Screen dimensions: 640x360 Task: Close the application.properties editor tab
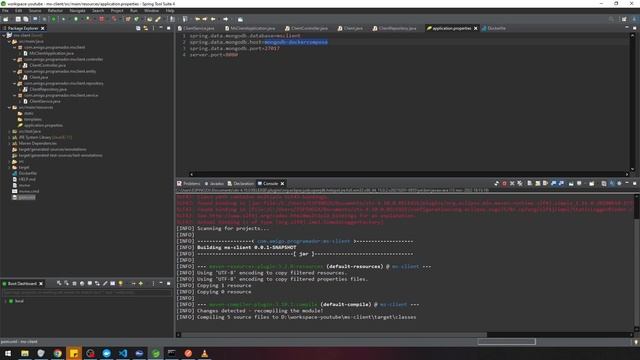(x=476, y=28)
